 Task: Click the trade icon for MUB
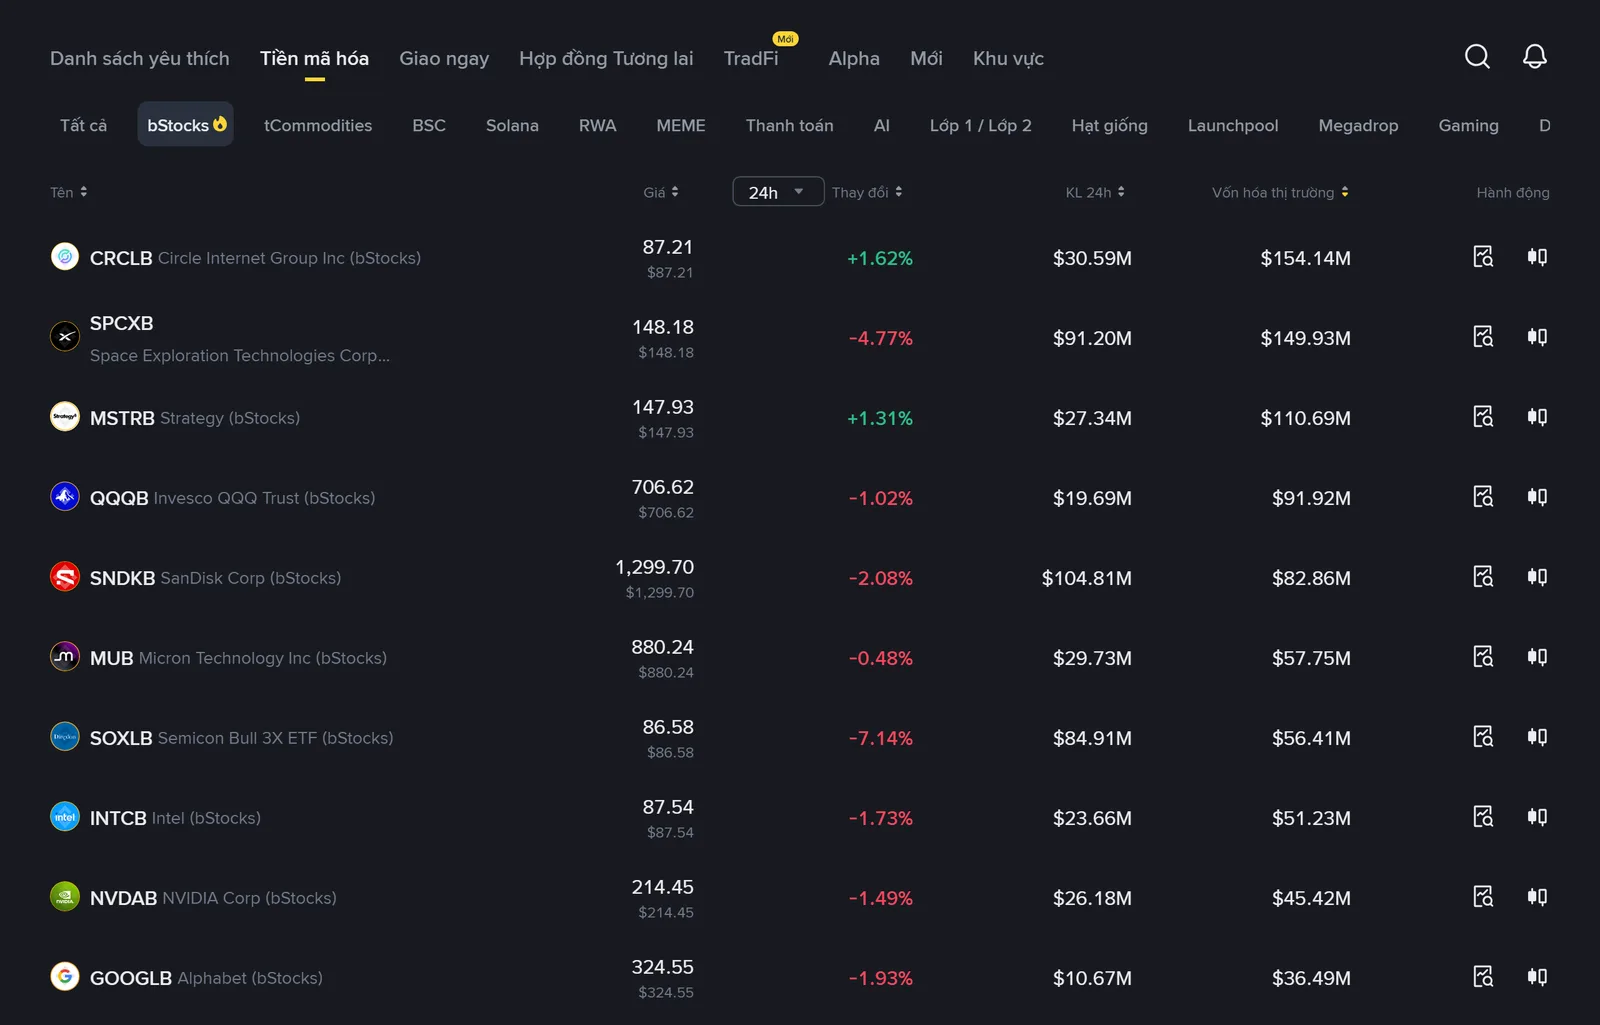point(1537,657)
